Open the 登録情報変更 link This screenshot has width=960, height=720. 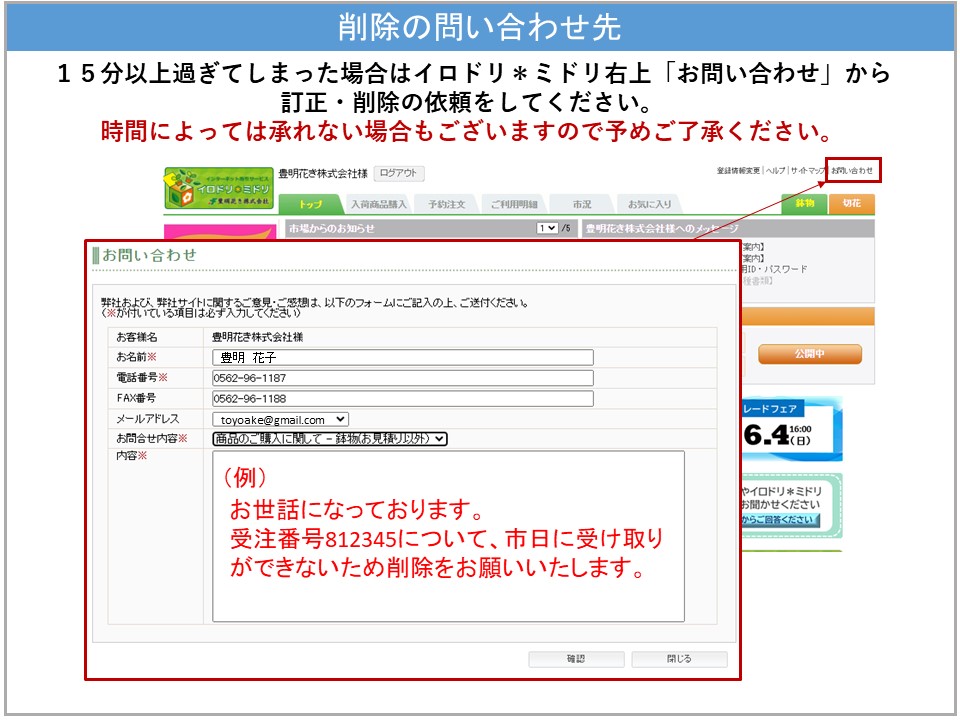coord(738,171)
